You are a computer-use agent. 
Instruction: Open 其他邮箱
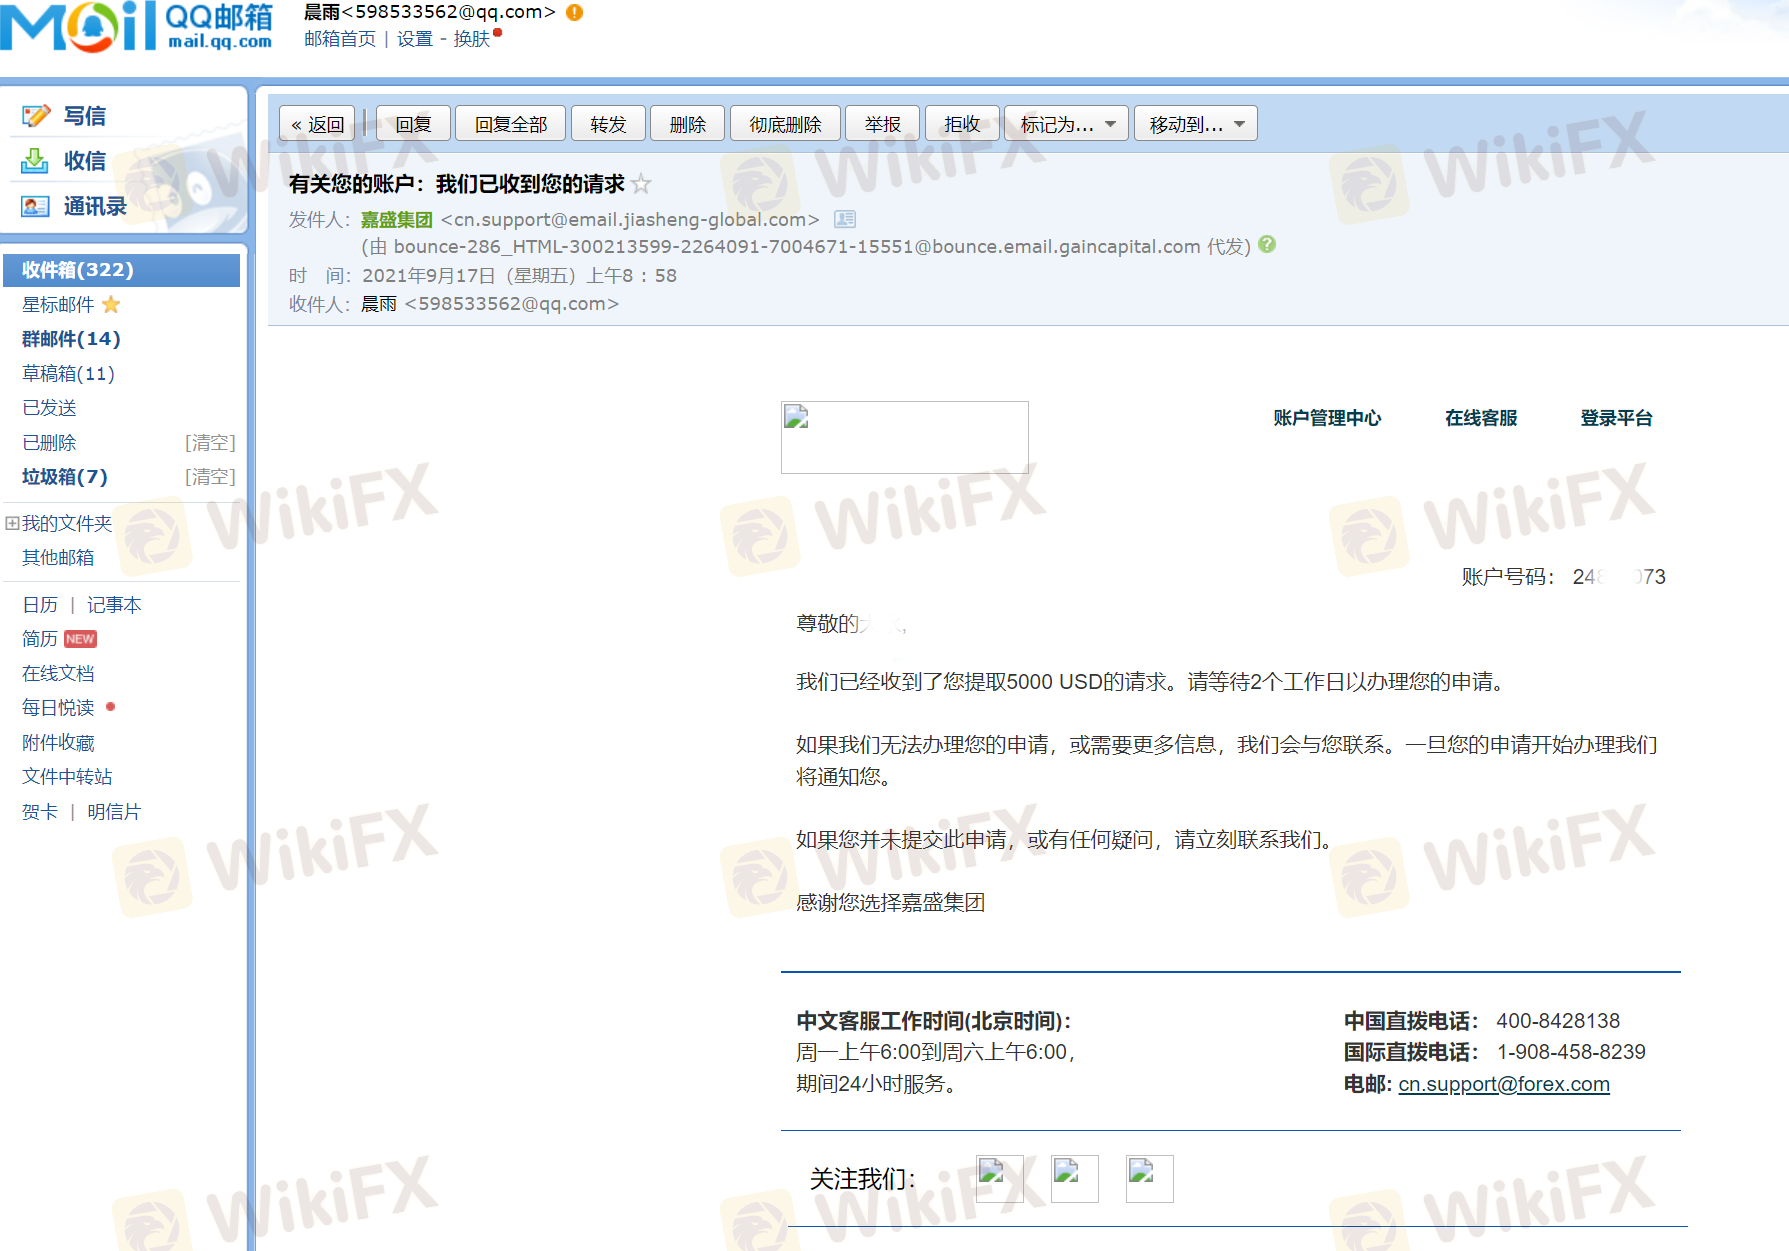pos(58,557)
